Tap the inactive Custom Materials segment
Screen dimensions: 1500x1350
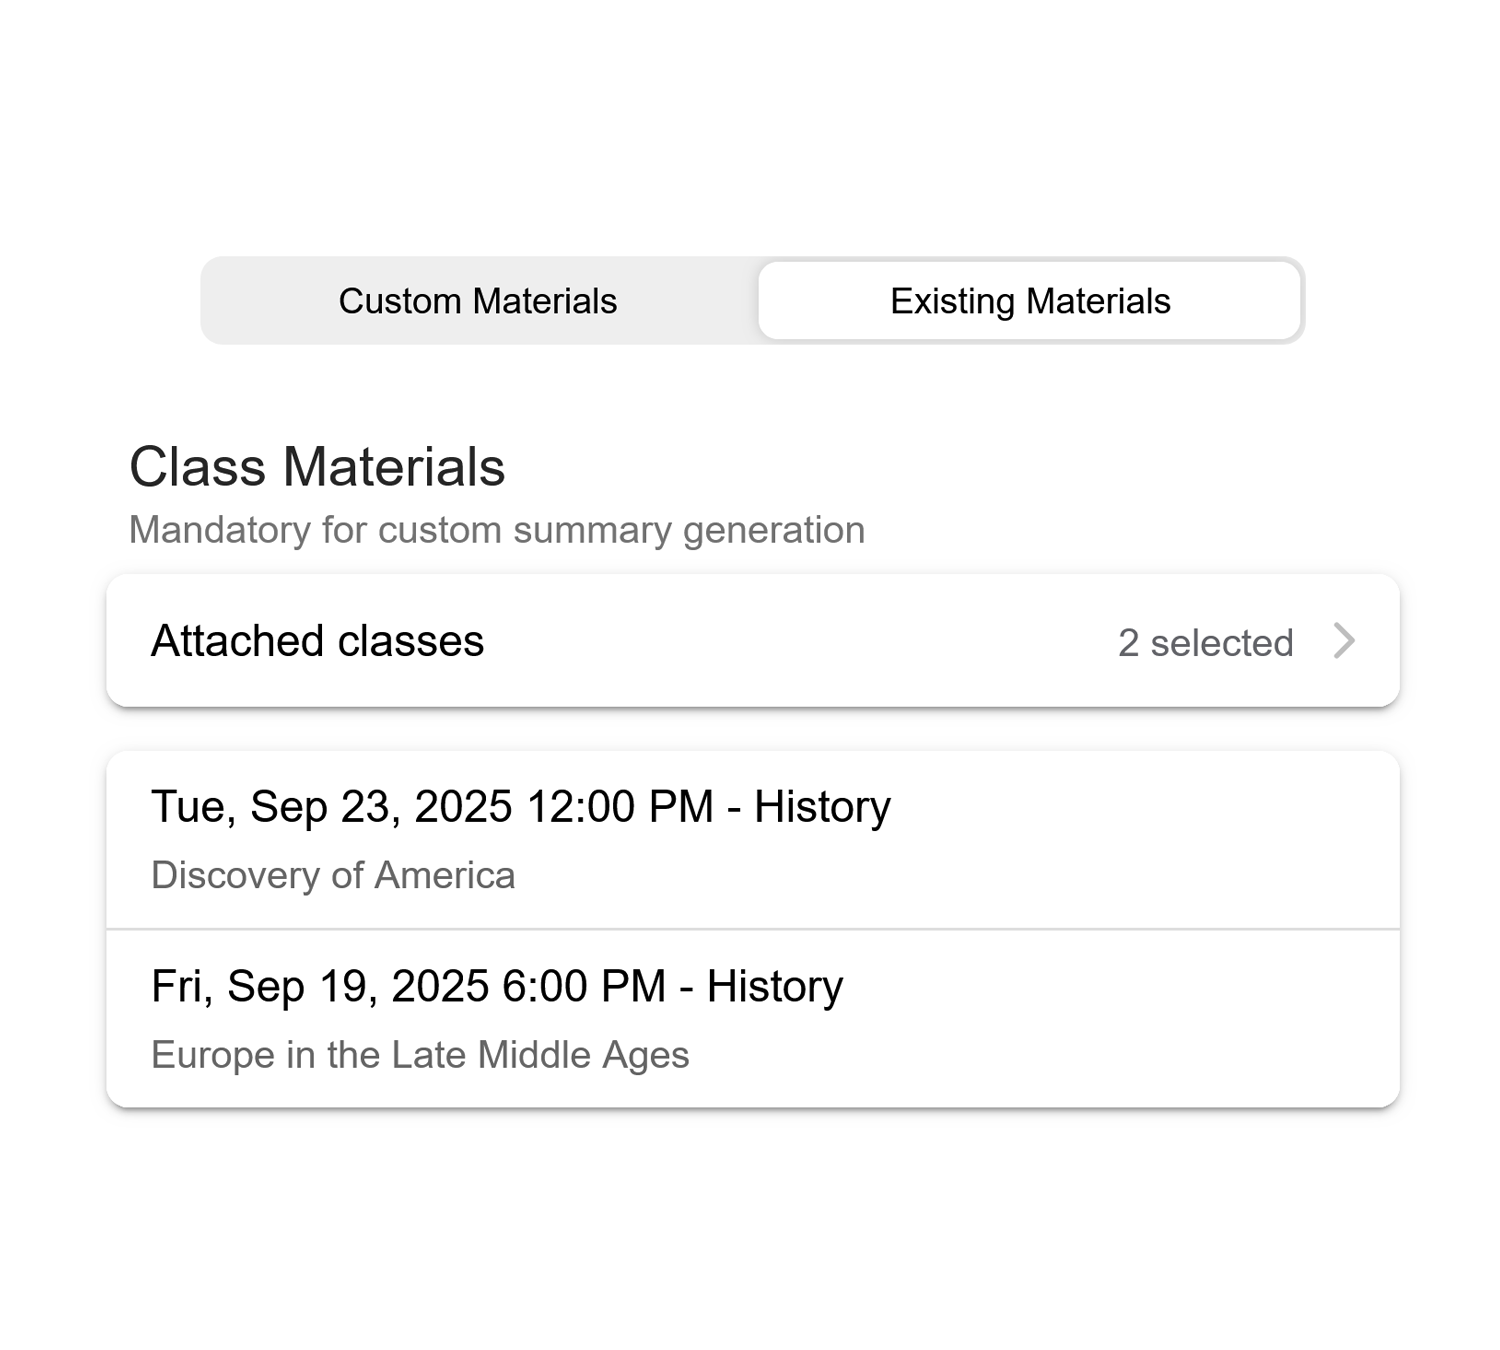coord(478,300)
